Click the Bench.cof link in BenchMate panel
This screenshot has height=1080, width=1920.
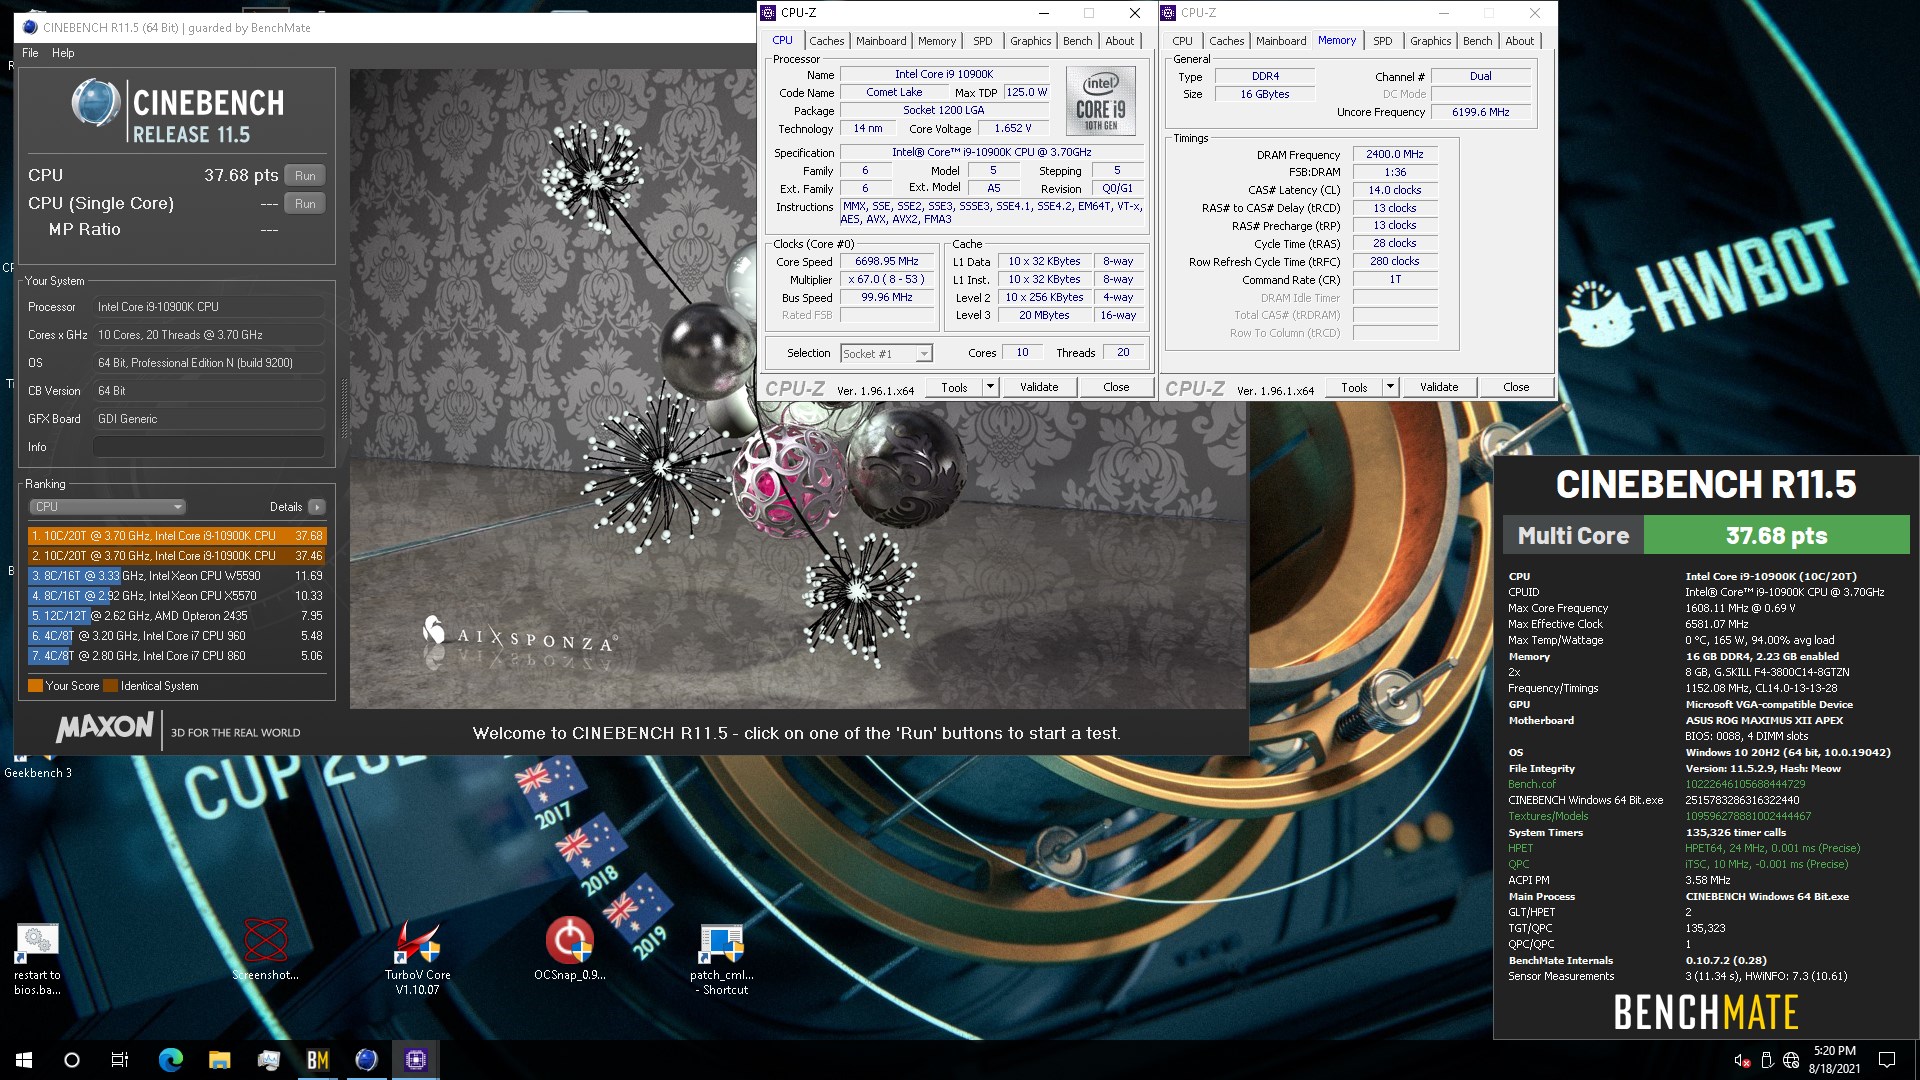(x=1532, y=784)
